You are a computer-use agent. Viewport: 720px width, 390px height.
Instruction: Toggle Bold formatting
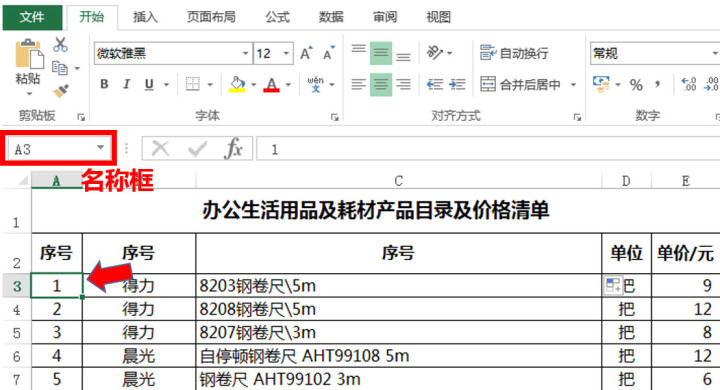104,84
